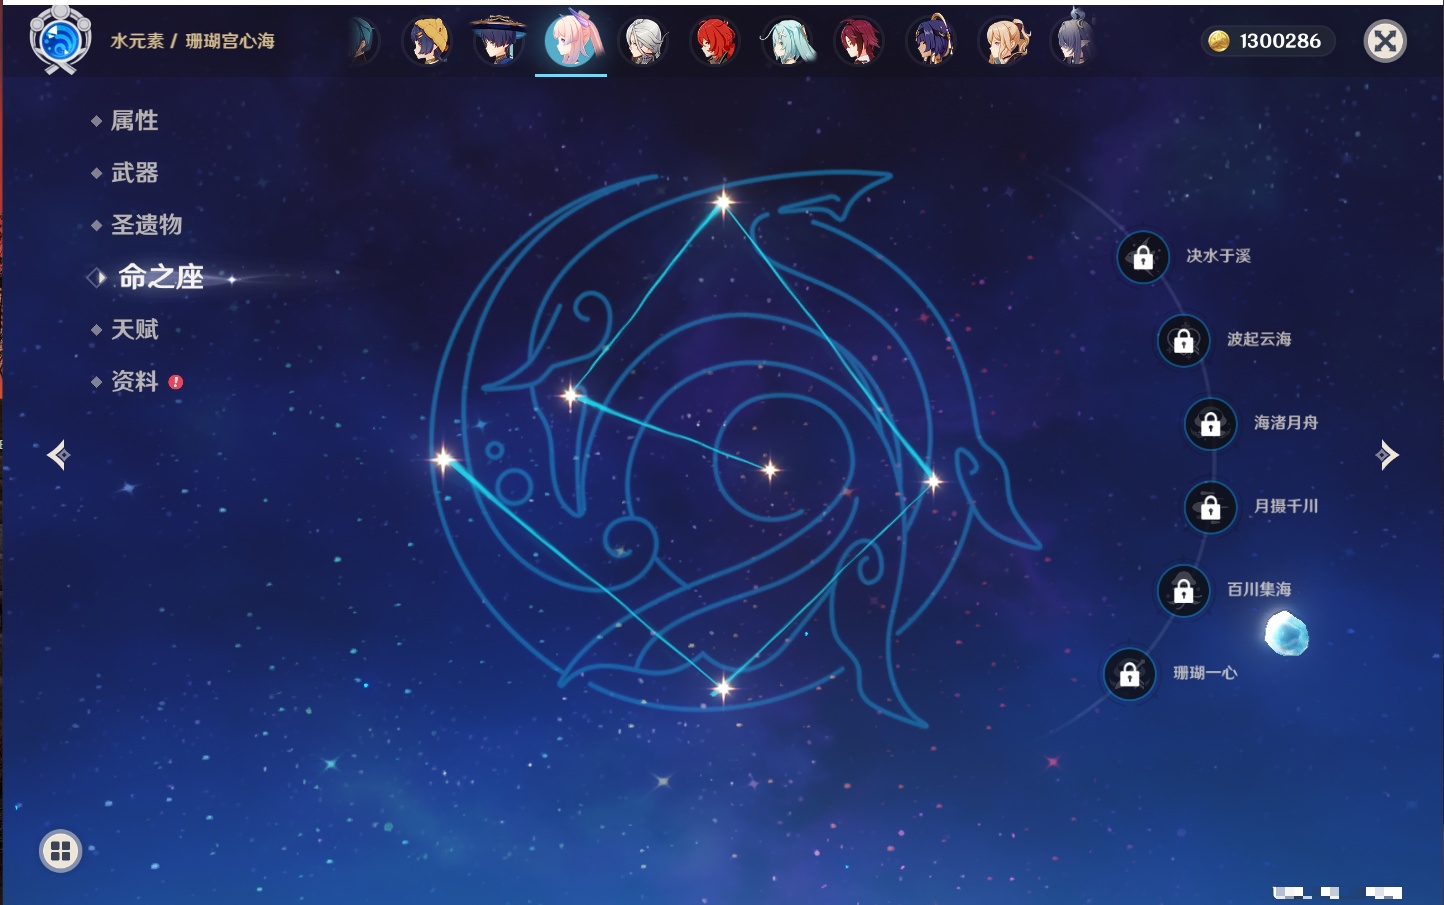This screenshot has height=905, width=1444.
Task: Click the red alert badge beside 资料
Action: [x=176, y=382]
